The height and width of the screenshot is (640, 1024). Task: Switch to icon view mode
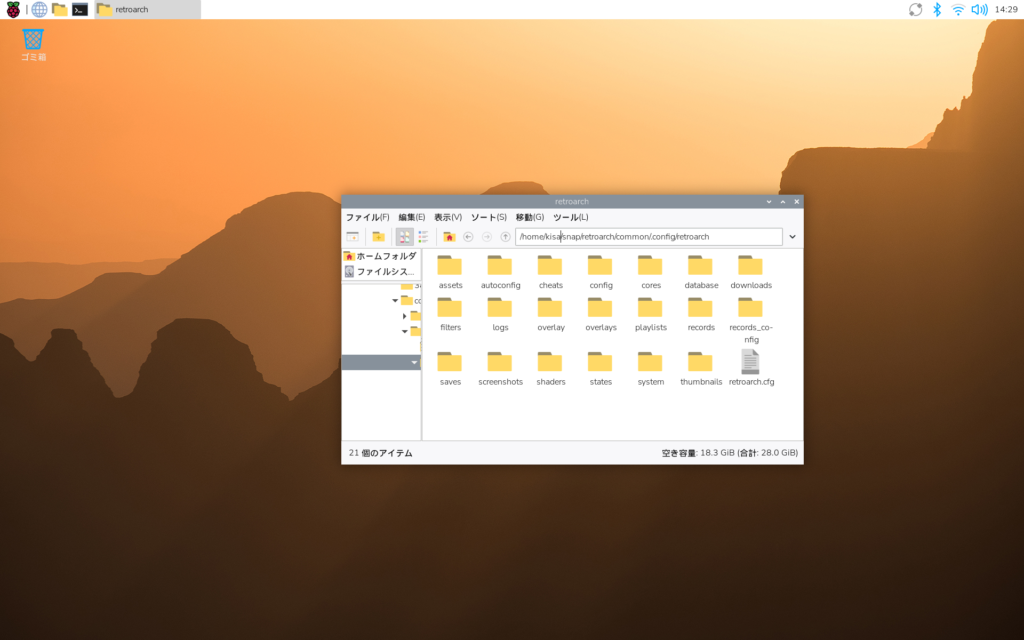click(x=404, y=237)
